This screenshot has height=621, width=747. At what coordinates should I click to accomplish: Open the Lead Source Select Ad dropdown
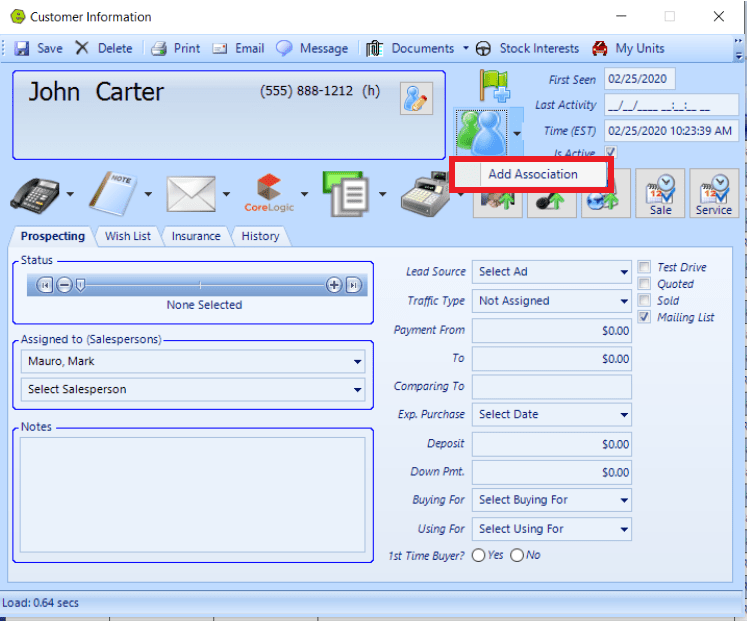552,272
